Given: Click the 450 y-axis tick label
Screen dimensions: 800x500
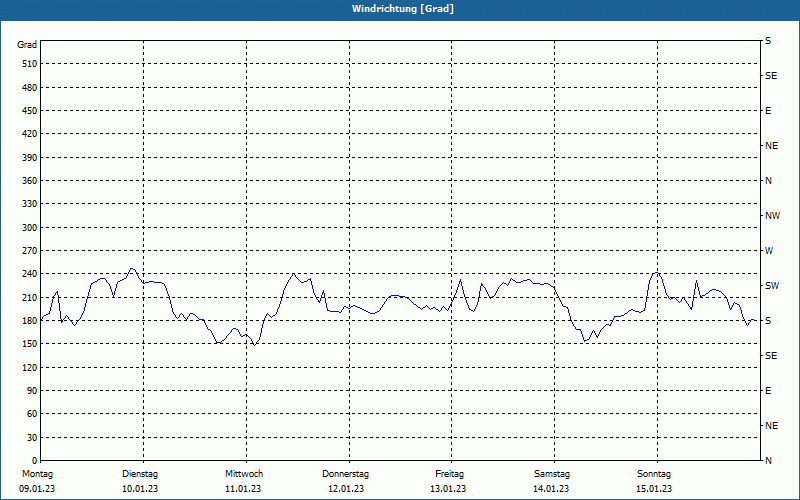Looking at the screenshot, I should [29, 111].
